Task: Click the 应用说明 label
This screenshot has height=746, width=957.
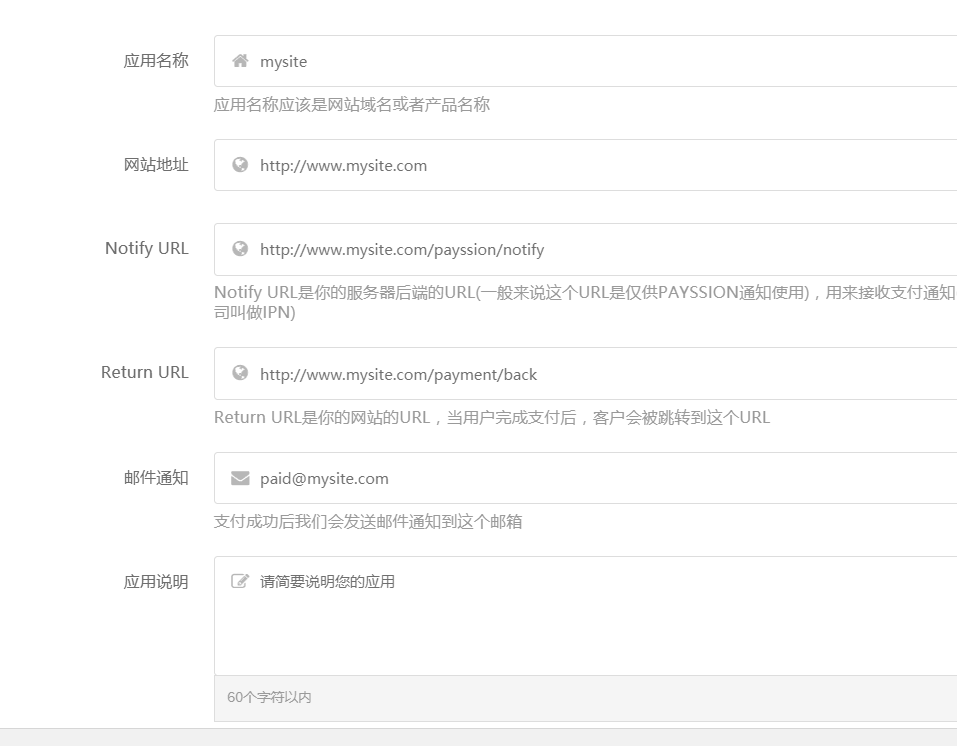Action: (x=154, y=582)
